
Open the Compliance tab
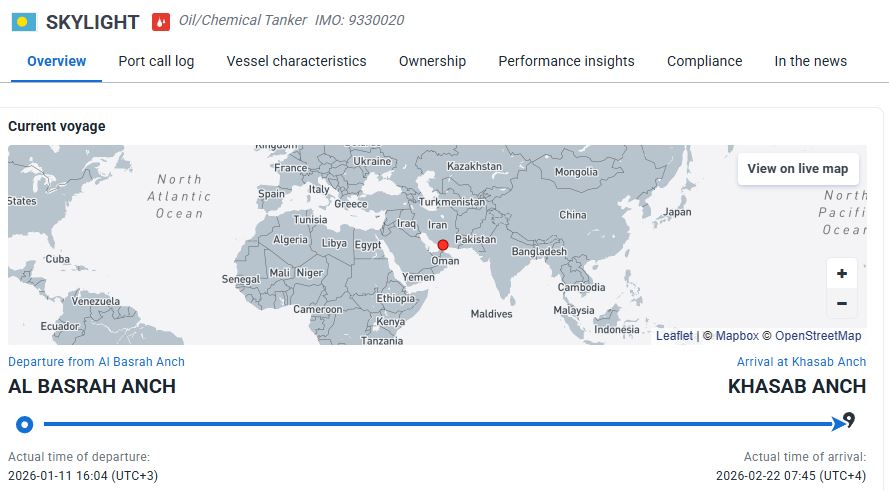pyautogui.click(x=704, y=61)
